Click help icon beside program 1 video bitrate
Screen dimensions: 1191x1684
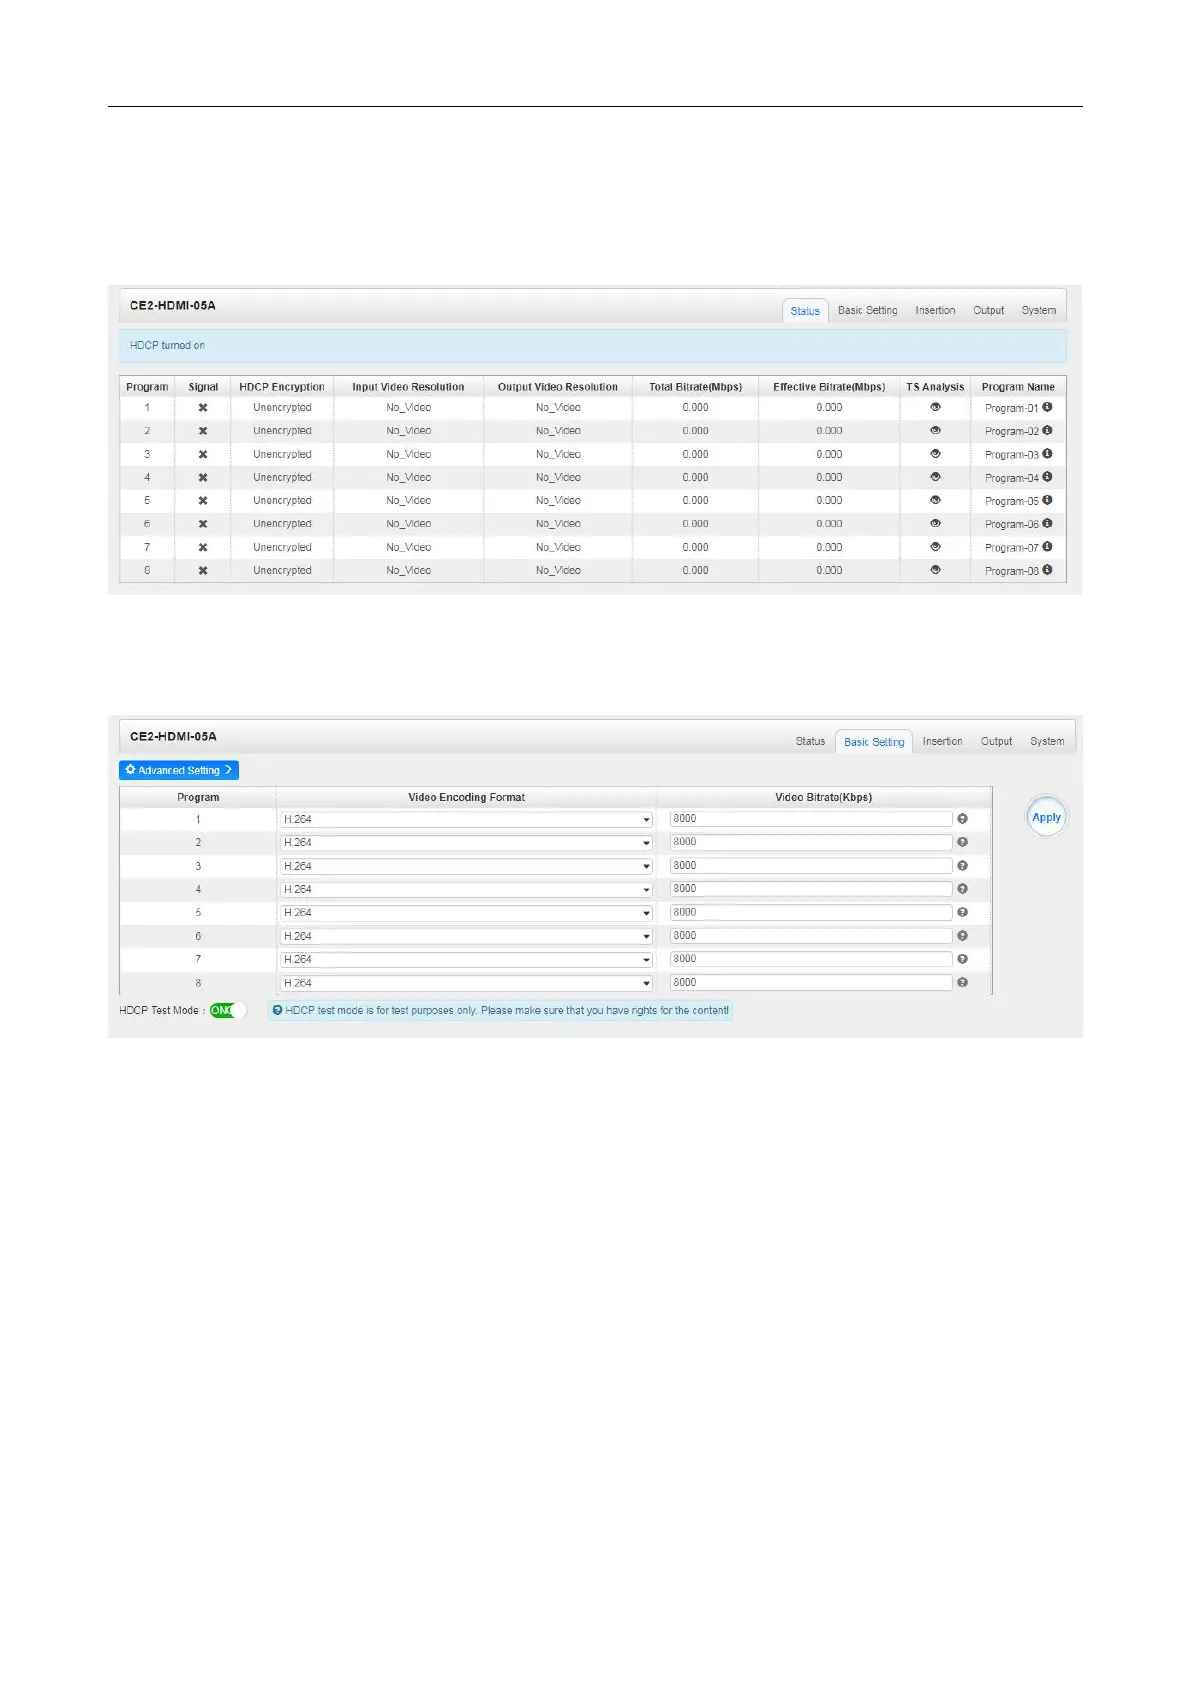(962, 819)
